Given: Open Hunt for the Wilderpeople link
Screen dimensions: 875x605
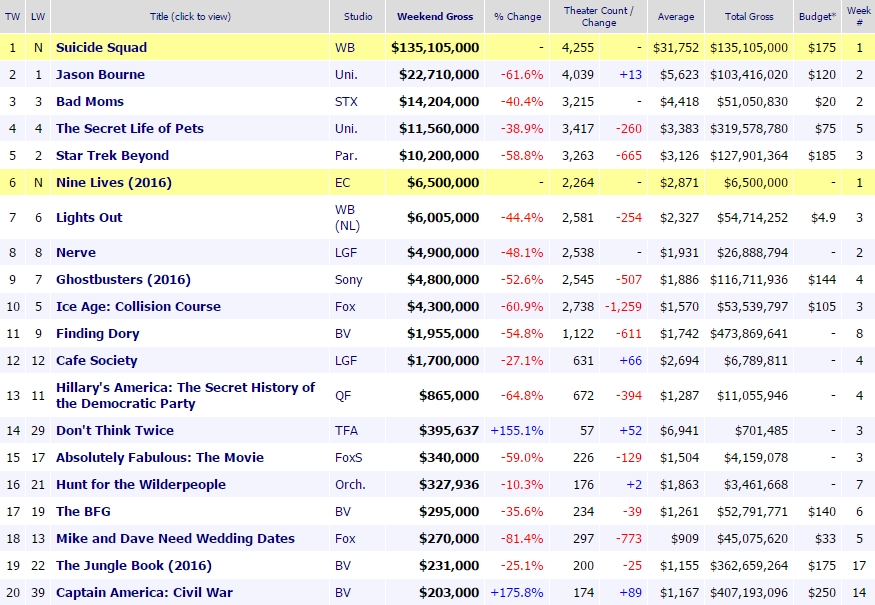Looking at the screenshot, I should pos(141,484).
